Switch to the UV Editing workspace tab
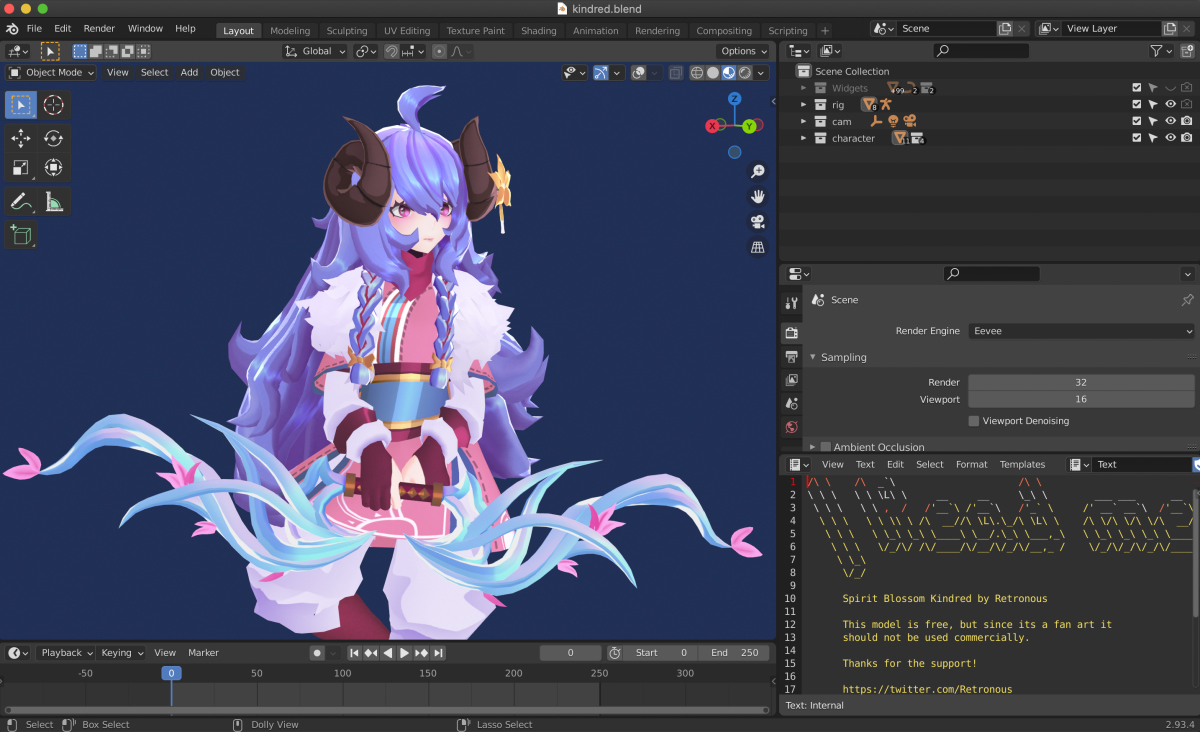 (x=407, y=31)
